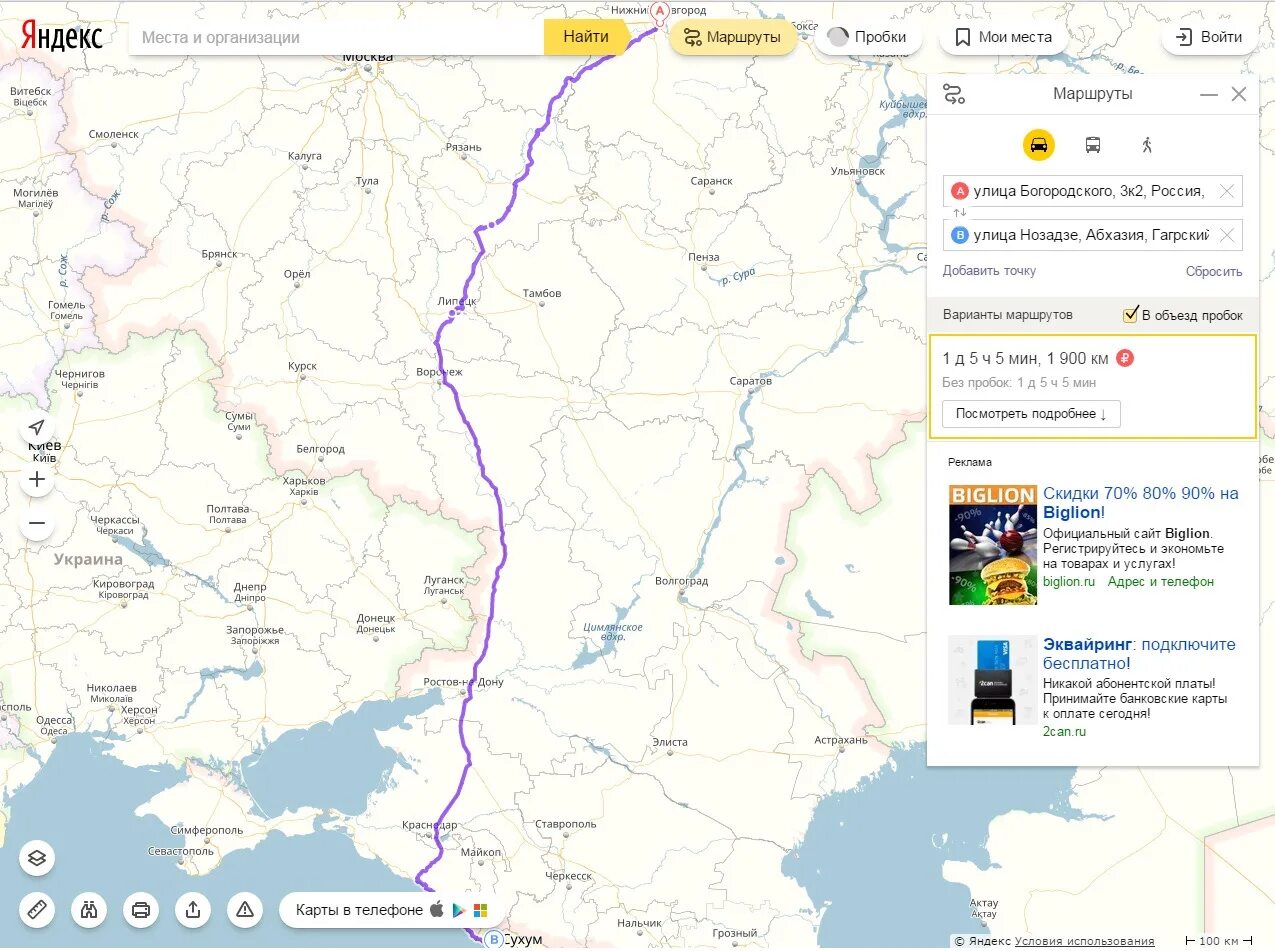Select car route mode icon
Viewport: 1275px width, 951px height.
coord(1039,145)
